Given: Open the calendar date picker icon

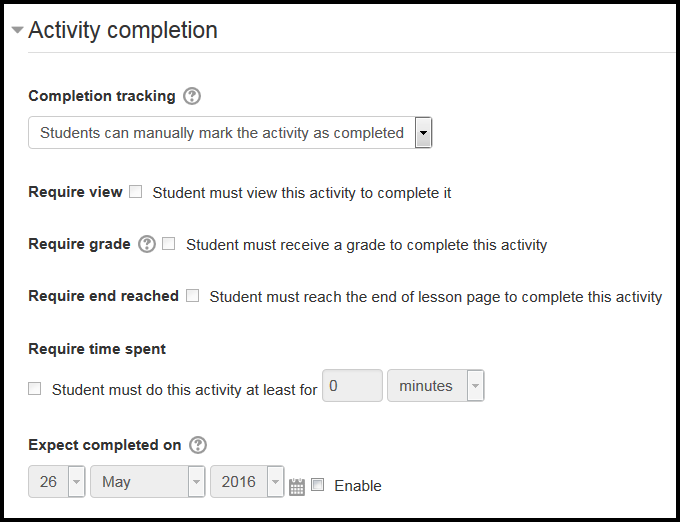Looking at the screenshot, I should click(297, 487).
